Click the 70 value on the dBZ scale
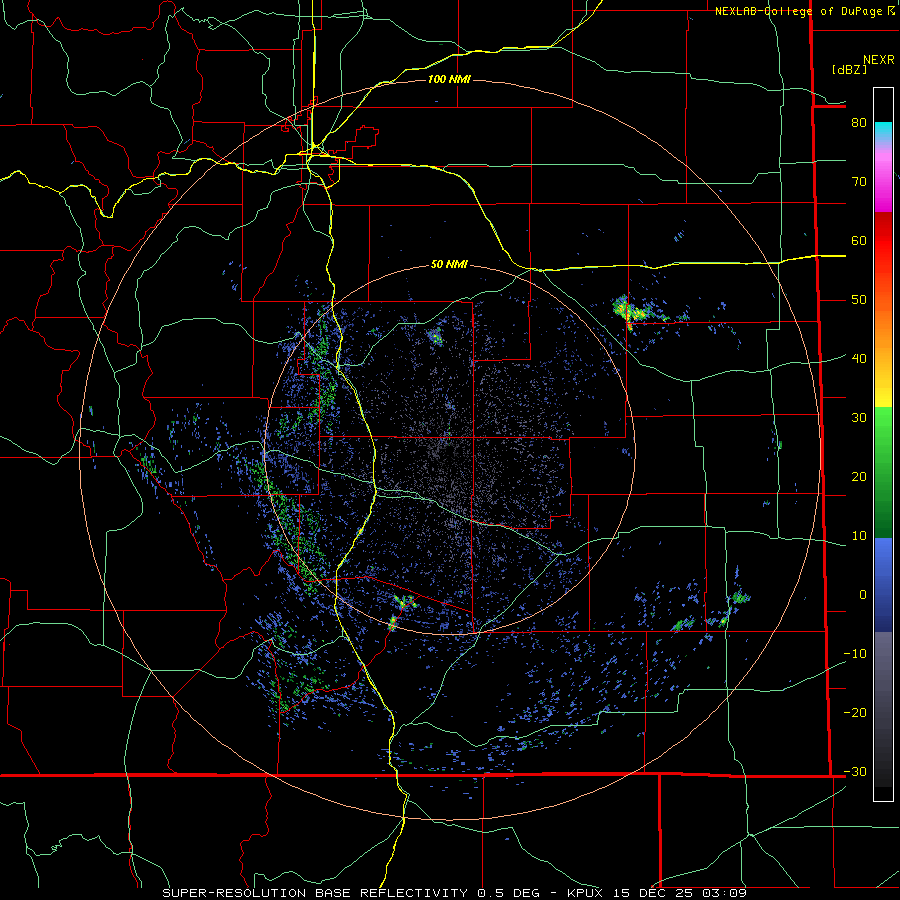The image size is (900, 900). 859,182
